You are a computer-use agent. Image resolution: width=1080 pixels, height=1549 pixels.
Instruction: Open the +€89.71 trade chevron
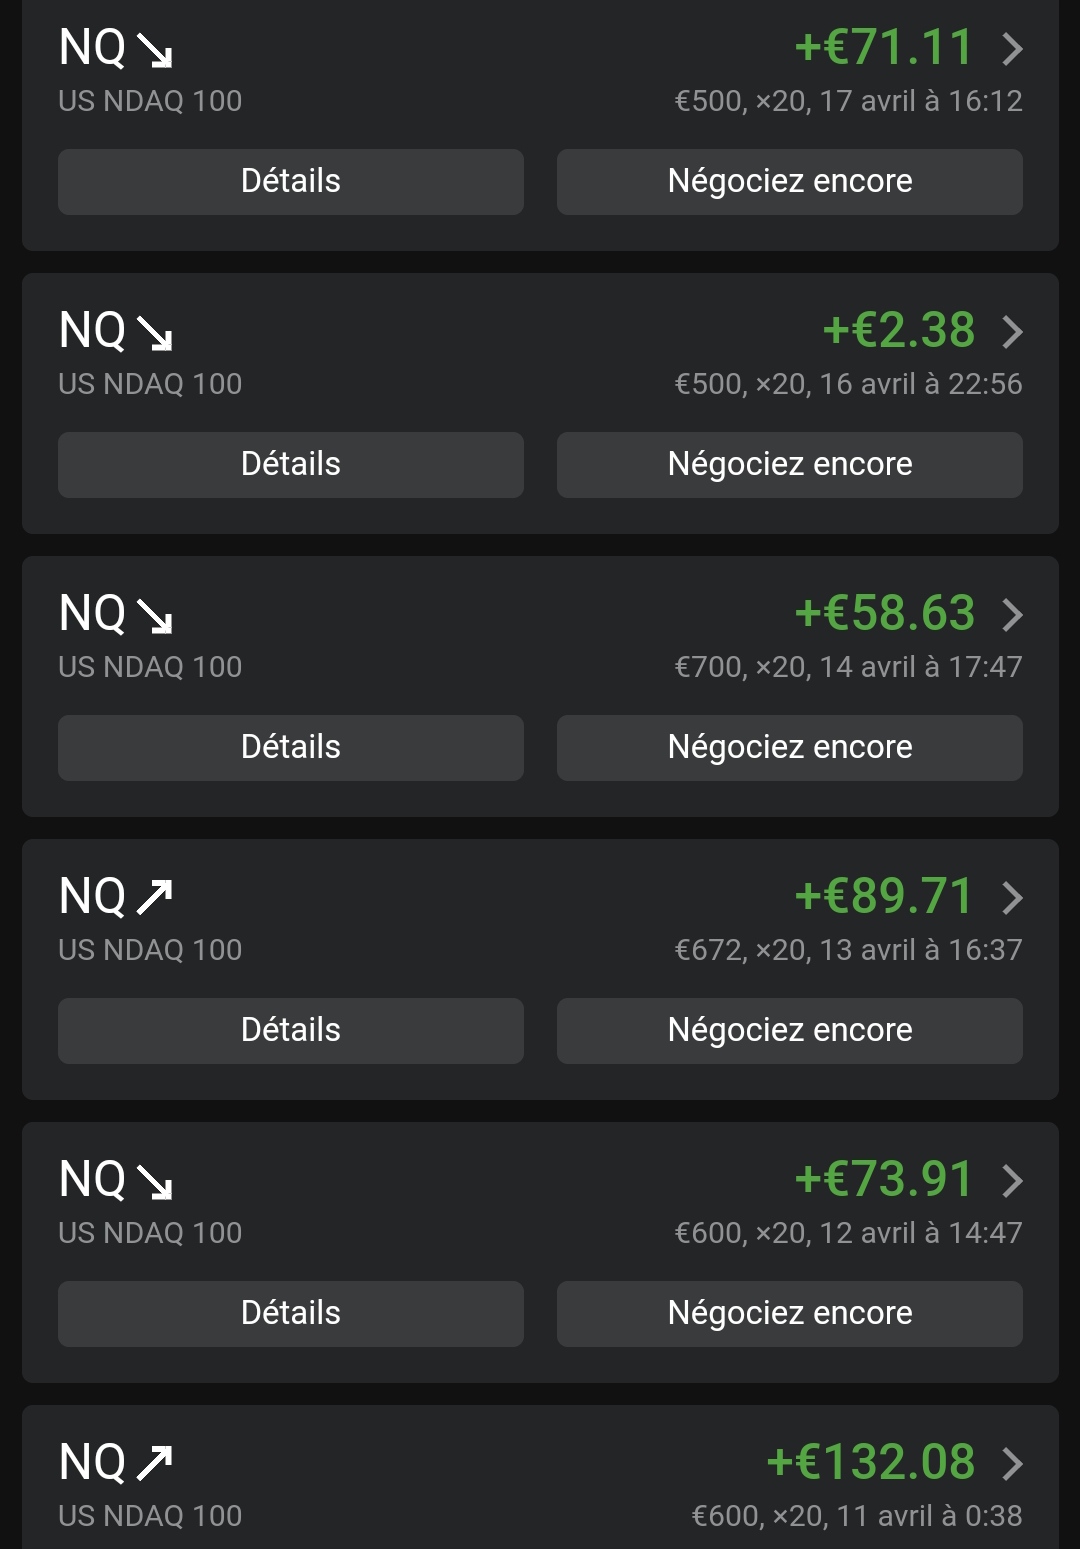point(1012,897)
